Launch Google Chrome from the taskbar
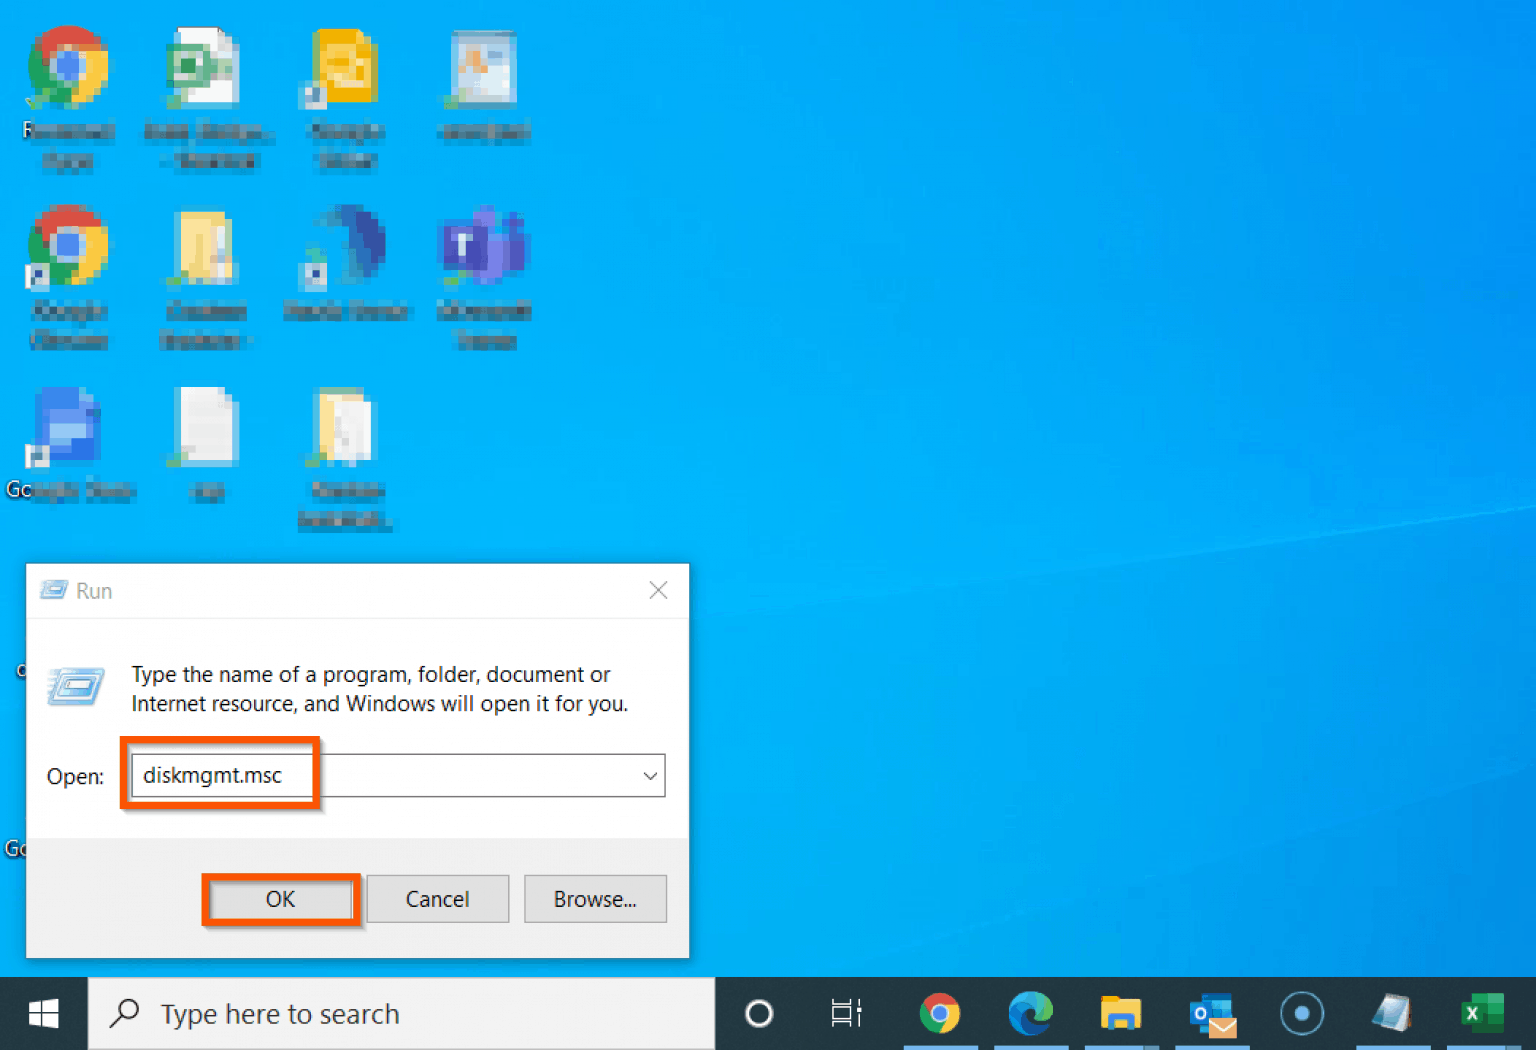1536x1050 pixels. [x=941, y=1013]
